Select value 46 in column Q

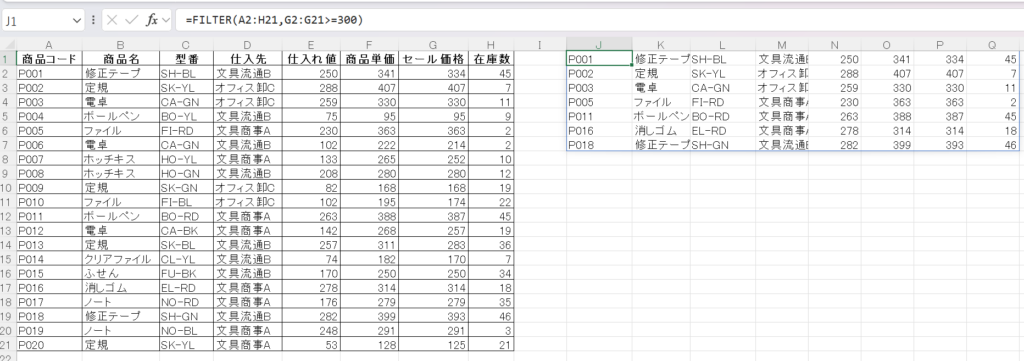[x=992, y=145]
